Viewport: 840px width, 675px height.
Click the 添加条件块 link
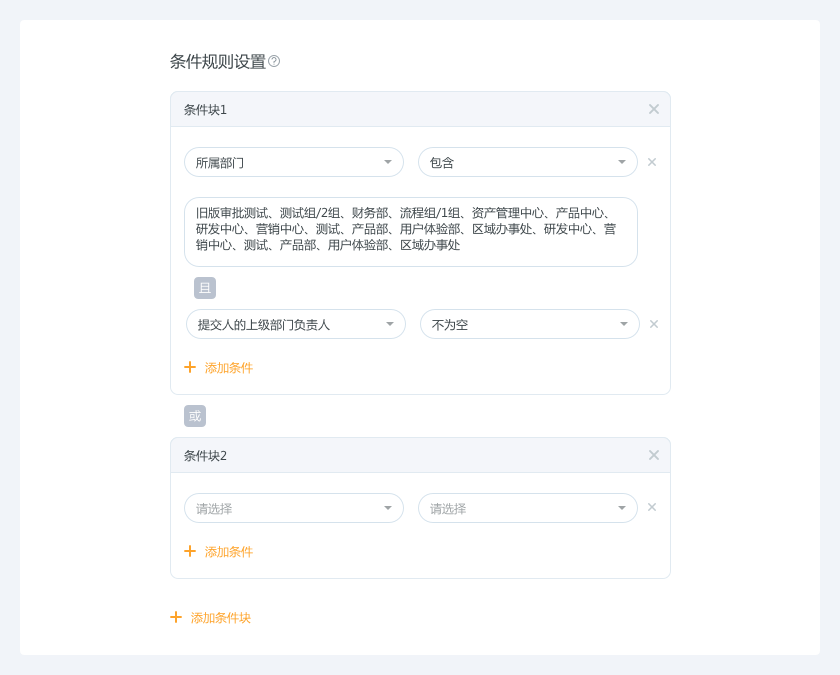pos(221,618)
